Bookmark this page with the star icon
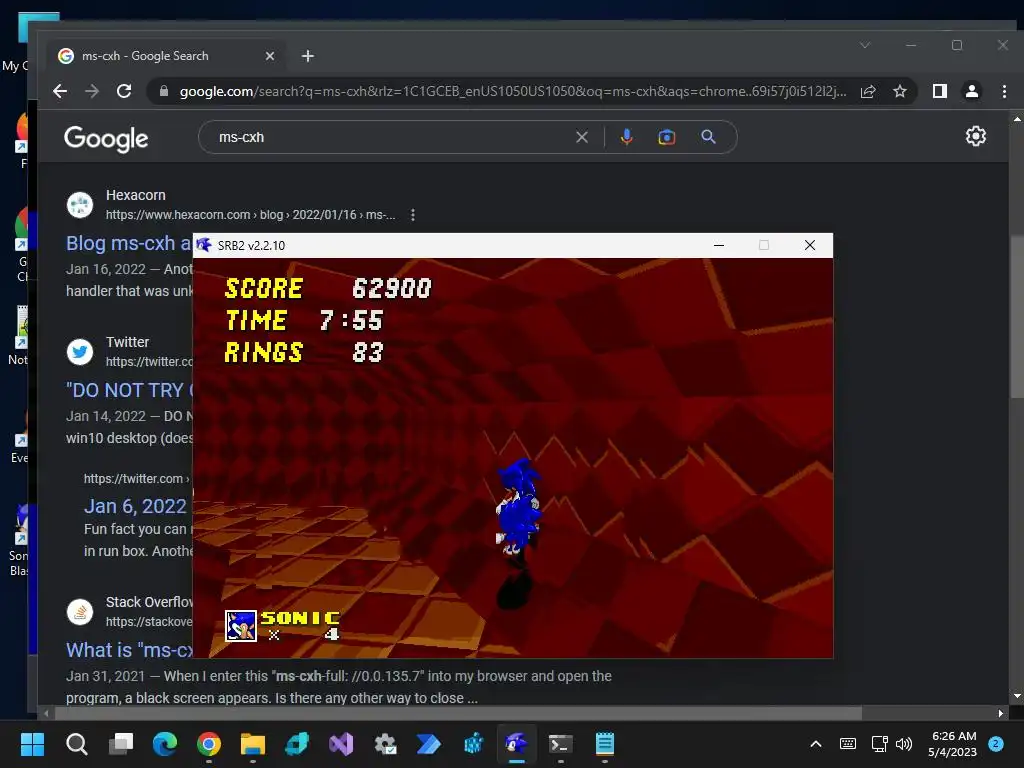Image resolution: width=1024 pixels, height=768 pixels. [900, 91]
